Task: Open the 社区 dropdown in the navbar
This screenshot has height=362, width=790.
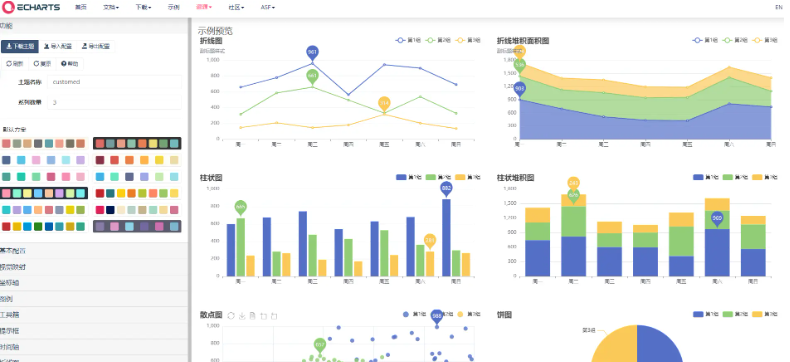Action: tap(236, 8)
